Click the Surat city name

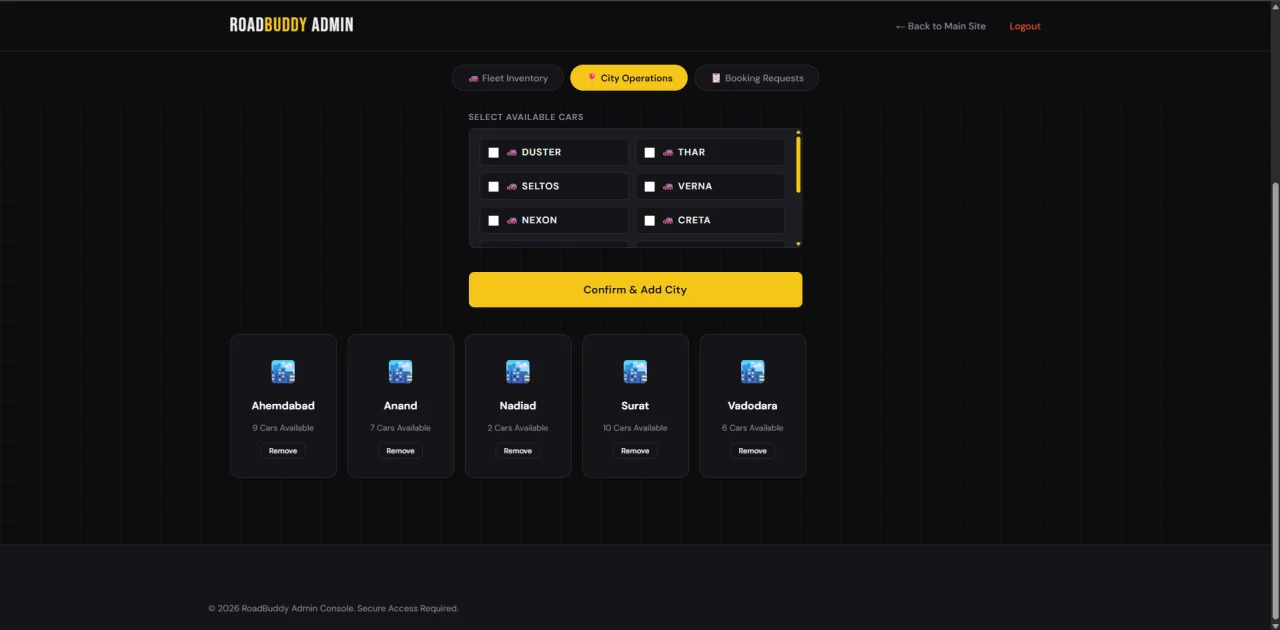pos(635,406)
